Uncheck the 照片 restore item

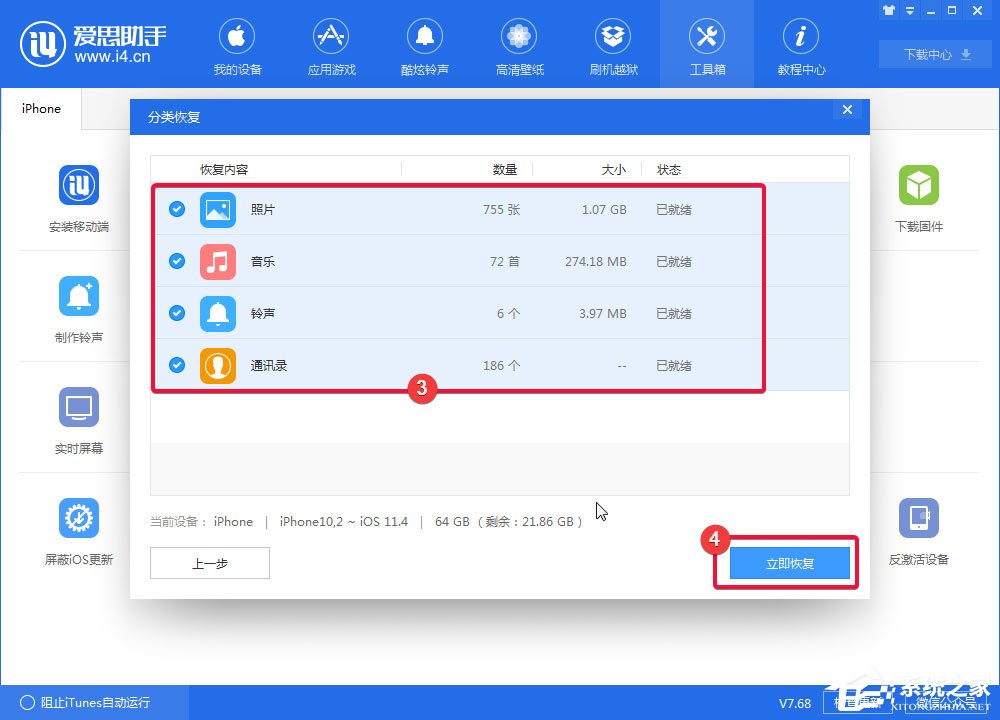point(176,210)
